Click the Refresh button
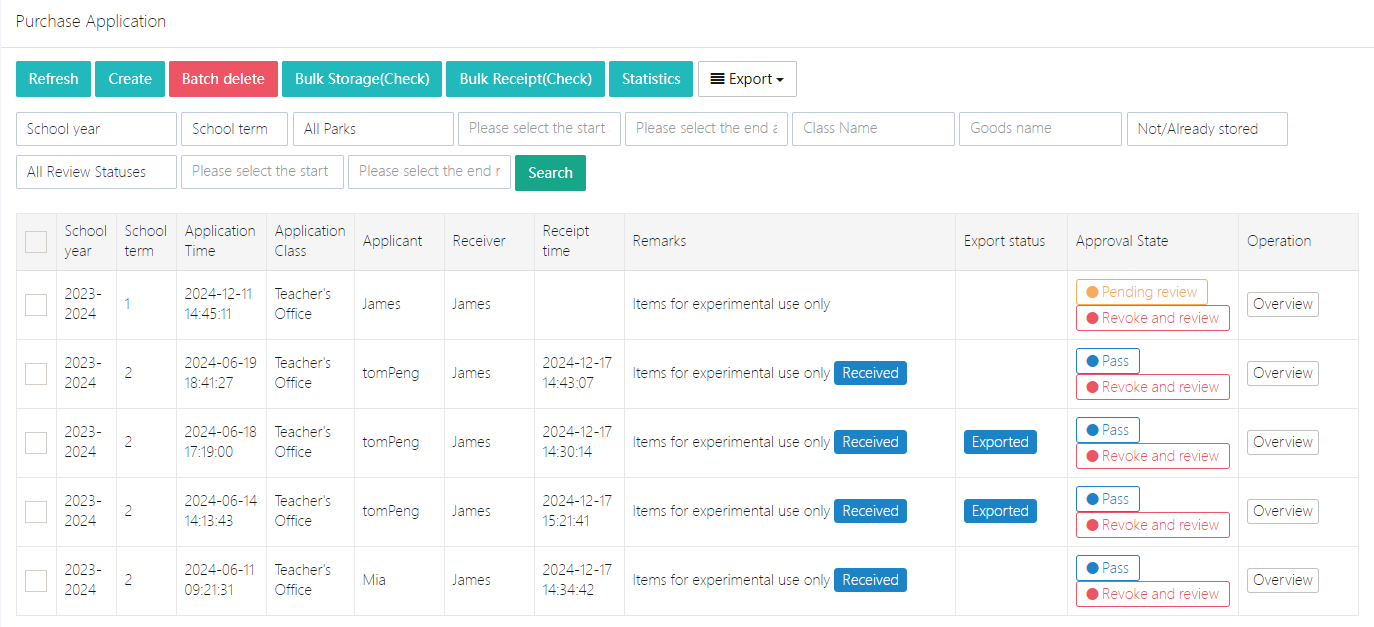Viewport: 1374px width, 627px height. pyautogui.click(x=53, y=79)
